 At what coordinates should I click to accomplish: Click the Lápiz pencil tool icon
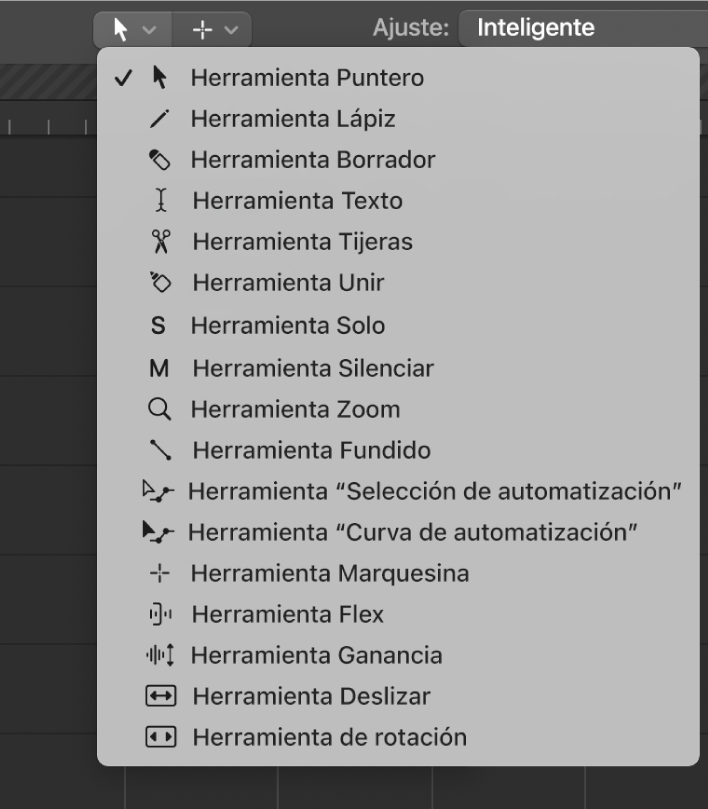click(160, 119)
